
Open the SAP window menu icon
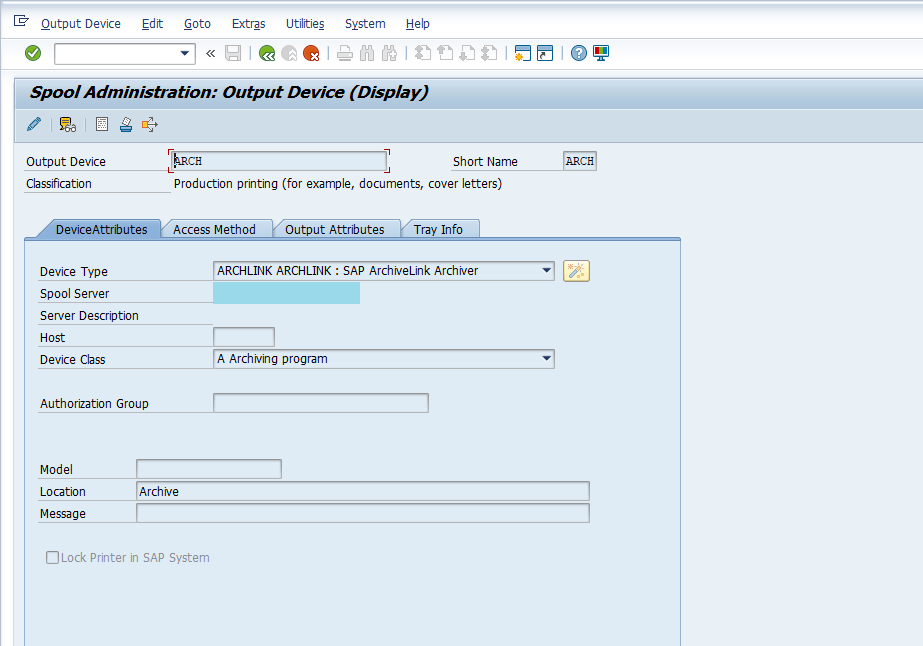[21, 21]
